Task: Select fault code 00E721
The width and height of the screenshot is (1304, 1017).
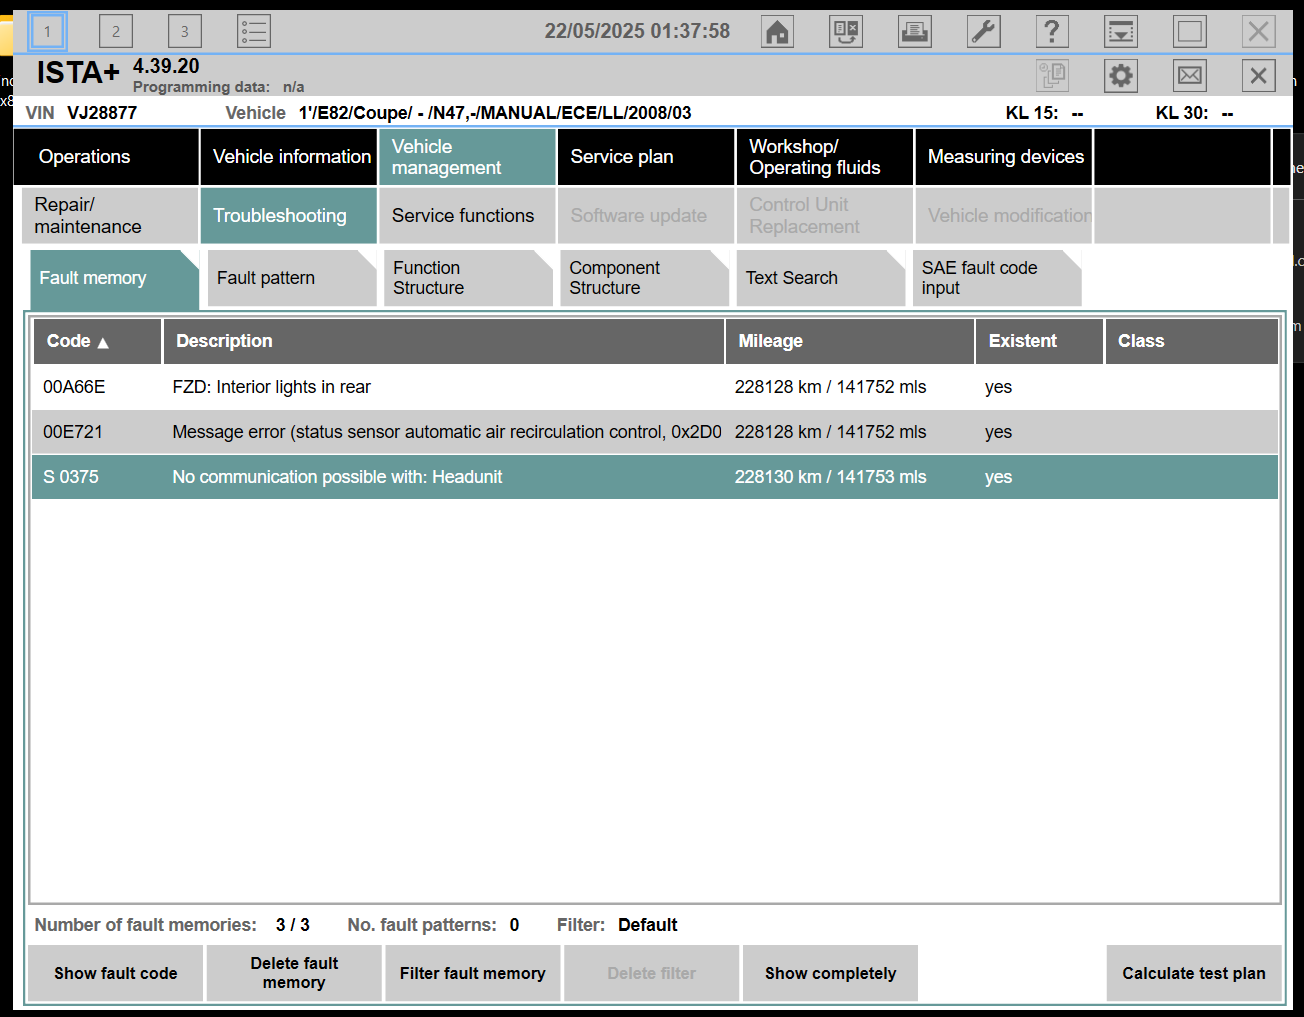Action: (x=73, y=432)
